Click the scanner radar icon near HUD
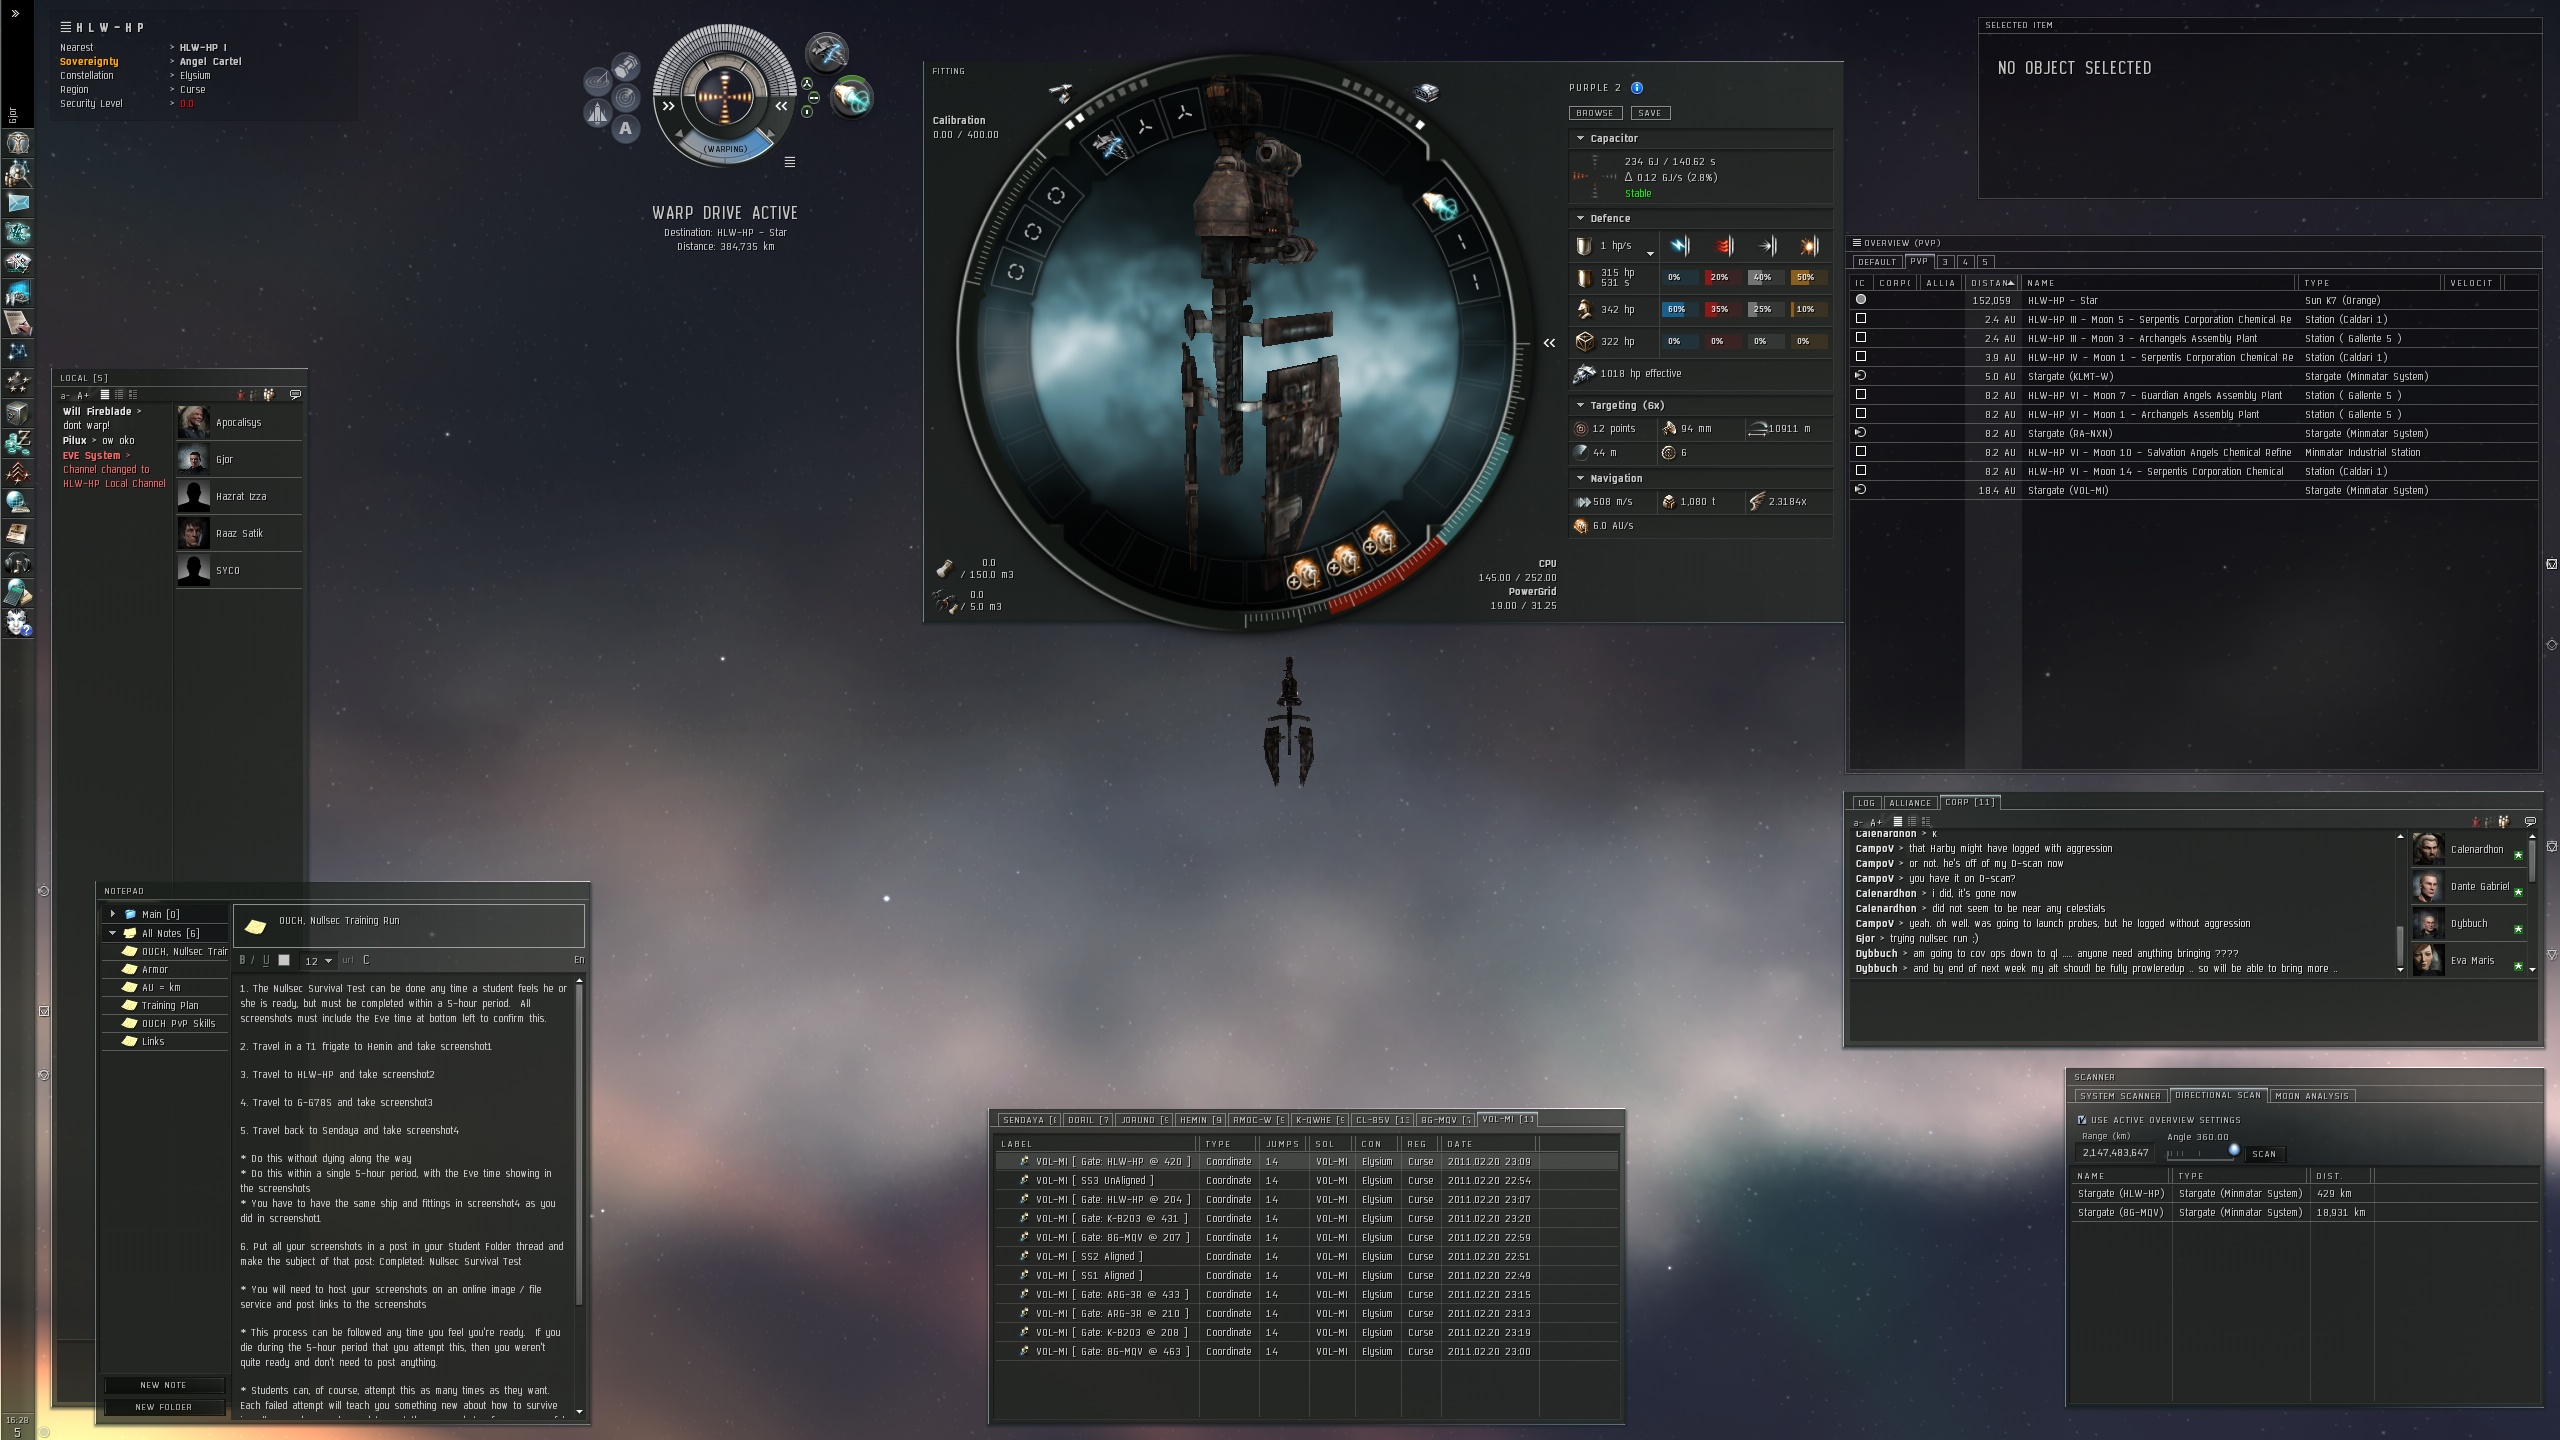2560x1440 pixels. (626, 97)
